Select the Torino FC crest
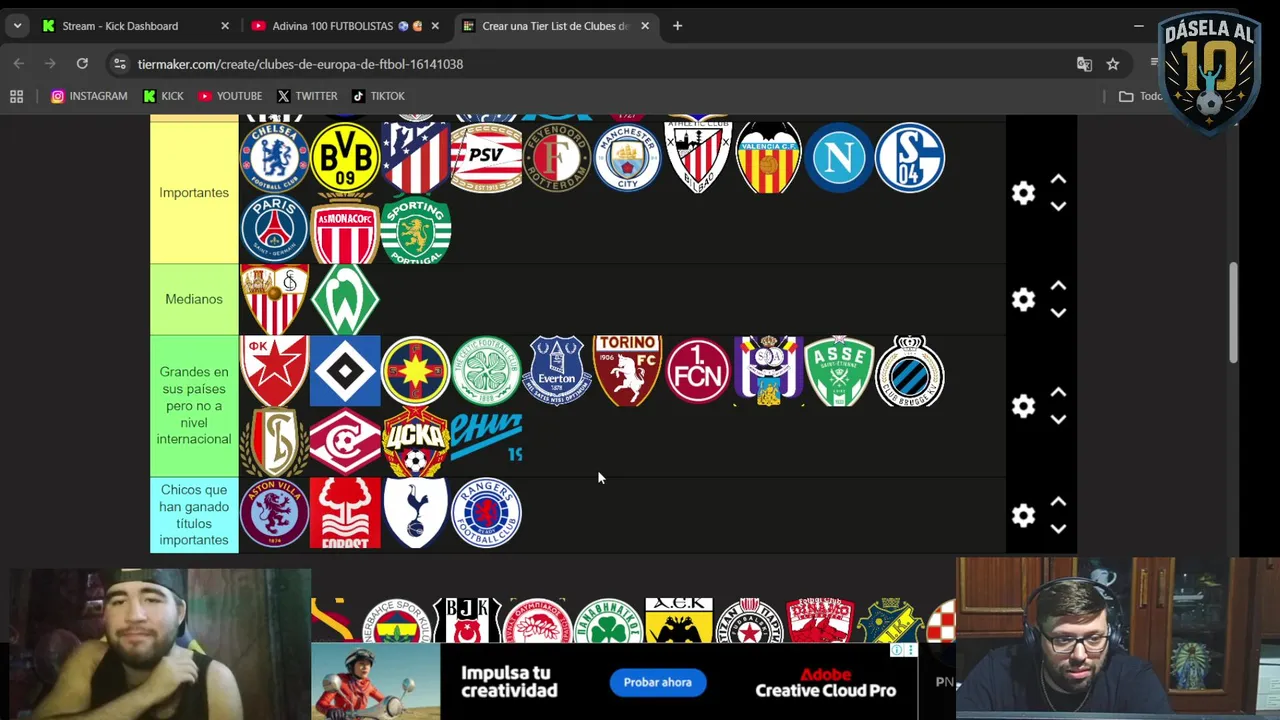 (x=627, y=371)
